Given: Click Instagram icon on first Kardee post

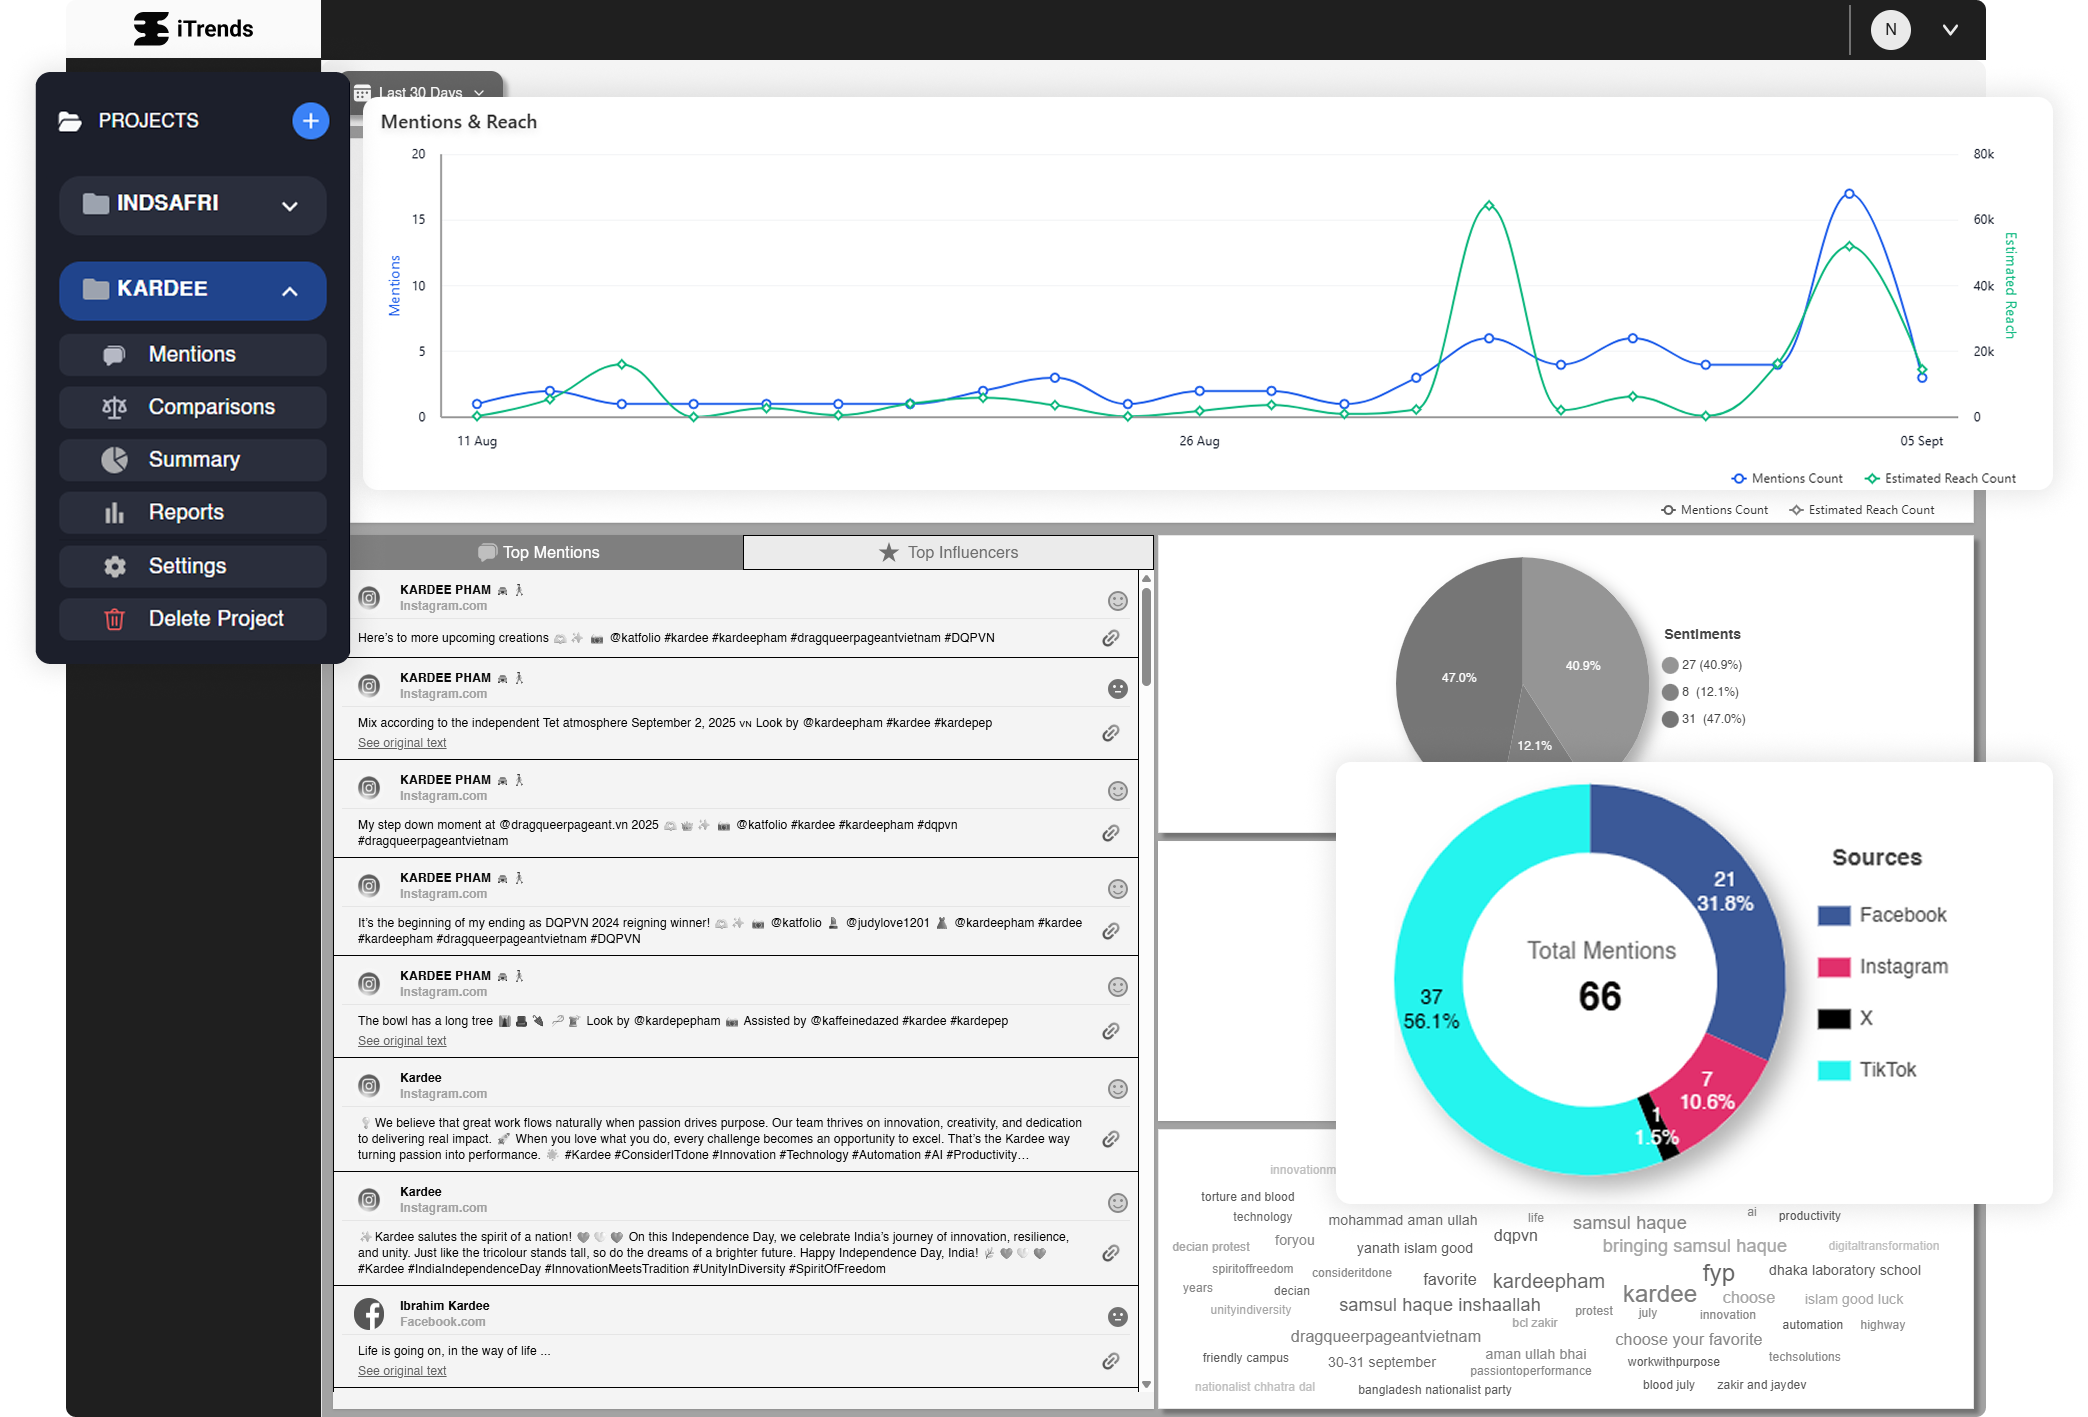Looking at the screenshot, I should coord(369,1085).
